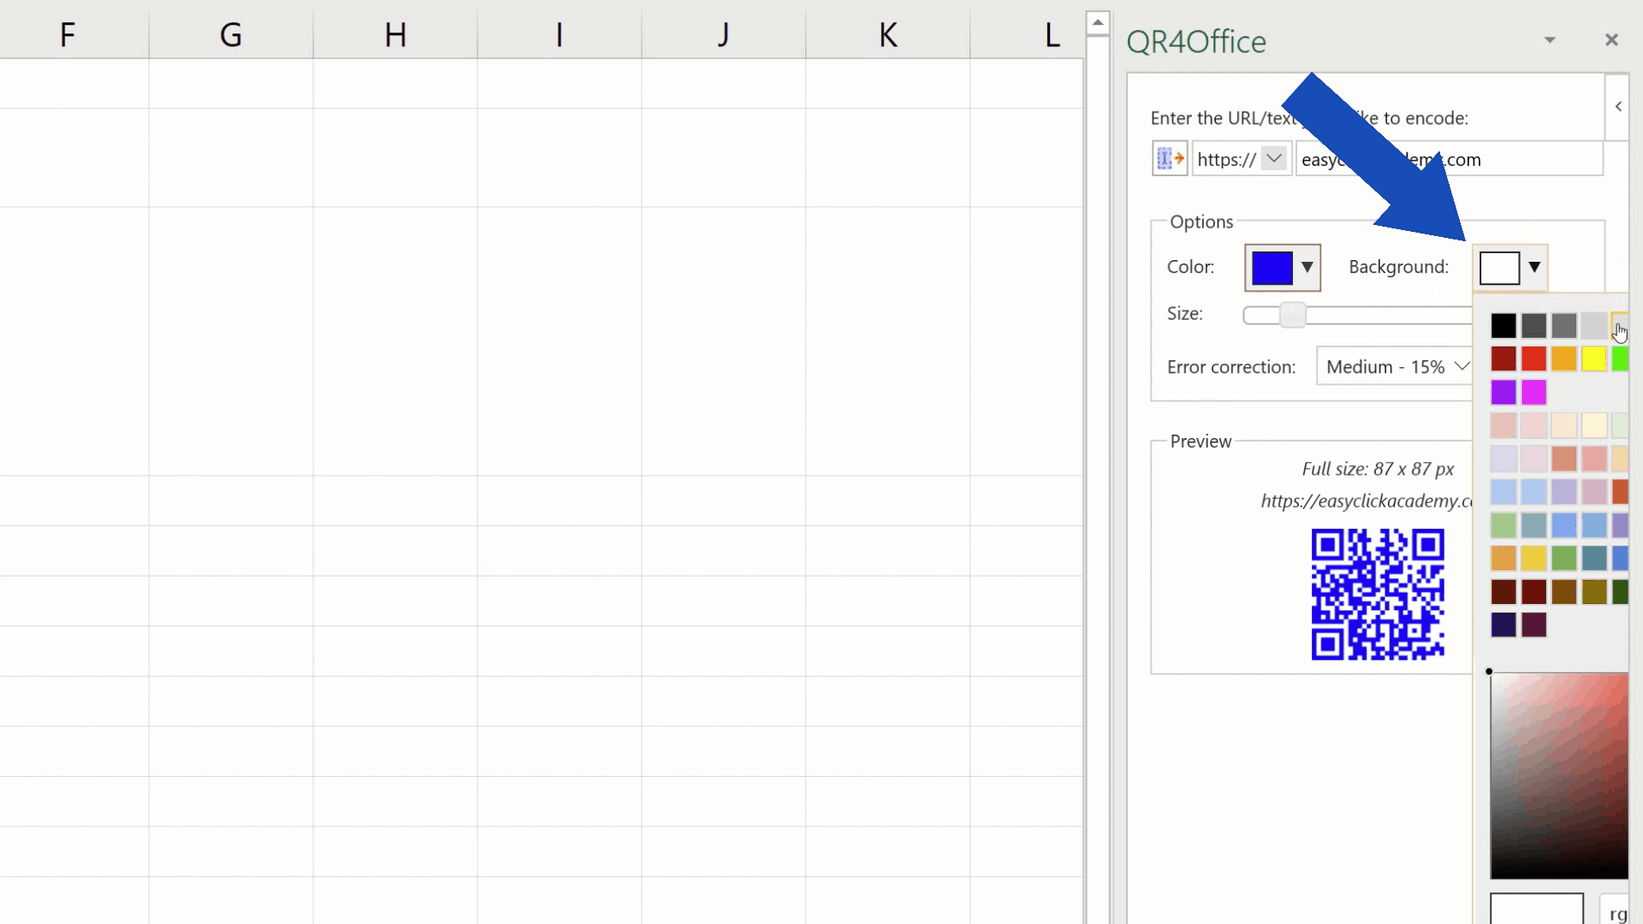This screenshot has height=924, width=1643.
Task: Select the light gray swatch in the top row
Action: tap(1594, 325)
